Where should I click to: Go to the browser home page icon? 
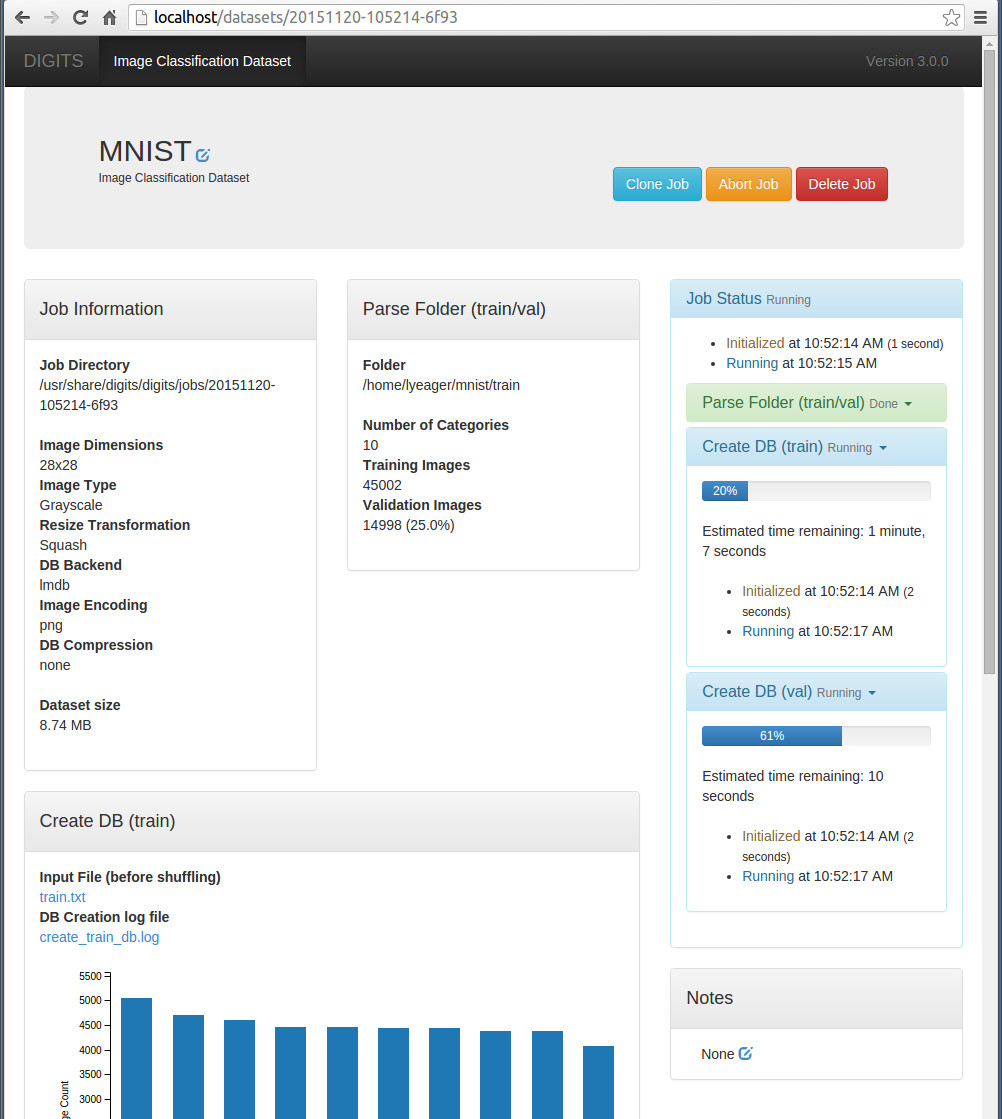[109, 17]
